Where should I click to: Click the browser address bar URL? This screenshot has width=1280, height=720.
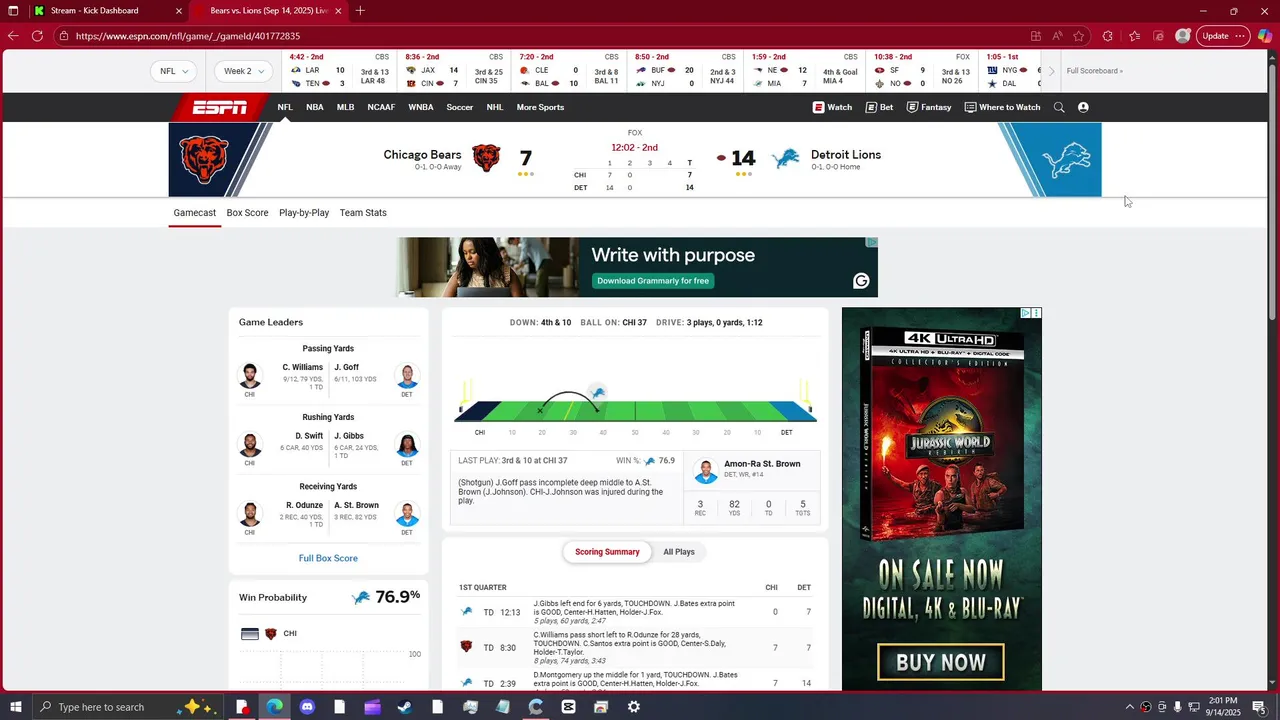(x=187, y=36)
